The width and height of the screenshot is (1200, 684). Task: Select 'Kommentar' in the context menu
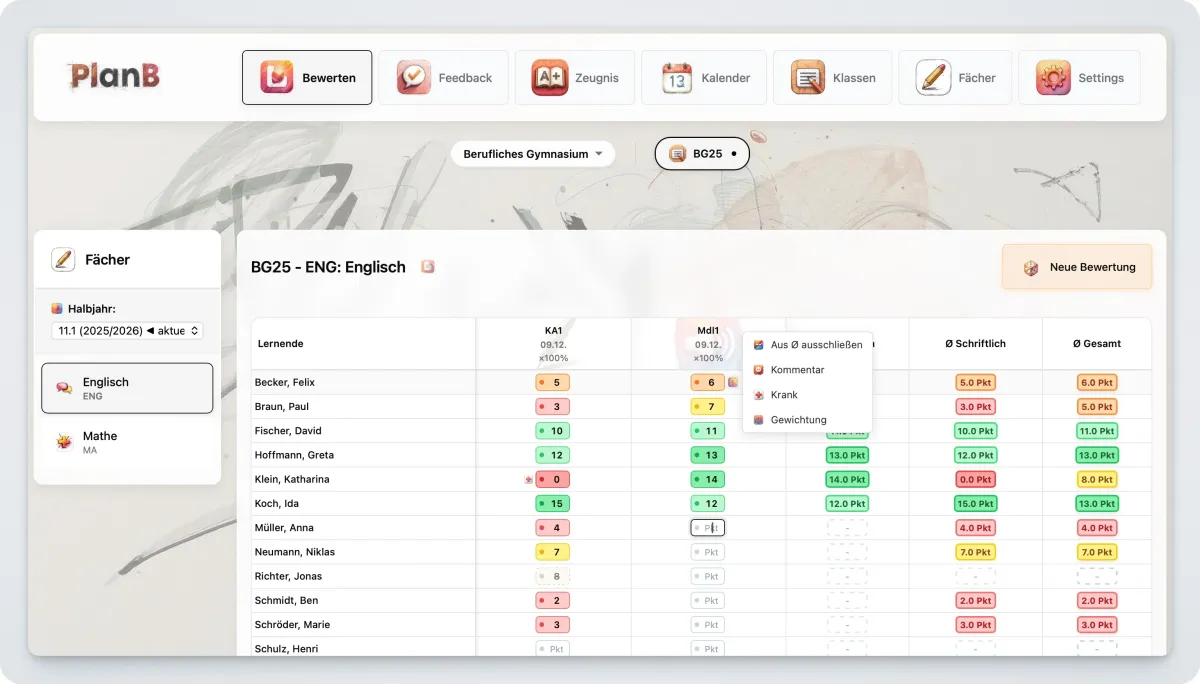tap(797, 370)
